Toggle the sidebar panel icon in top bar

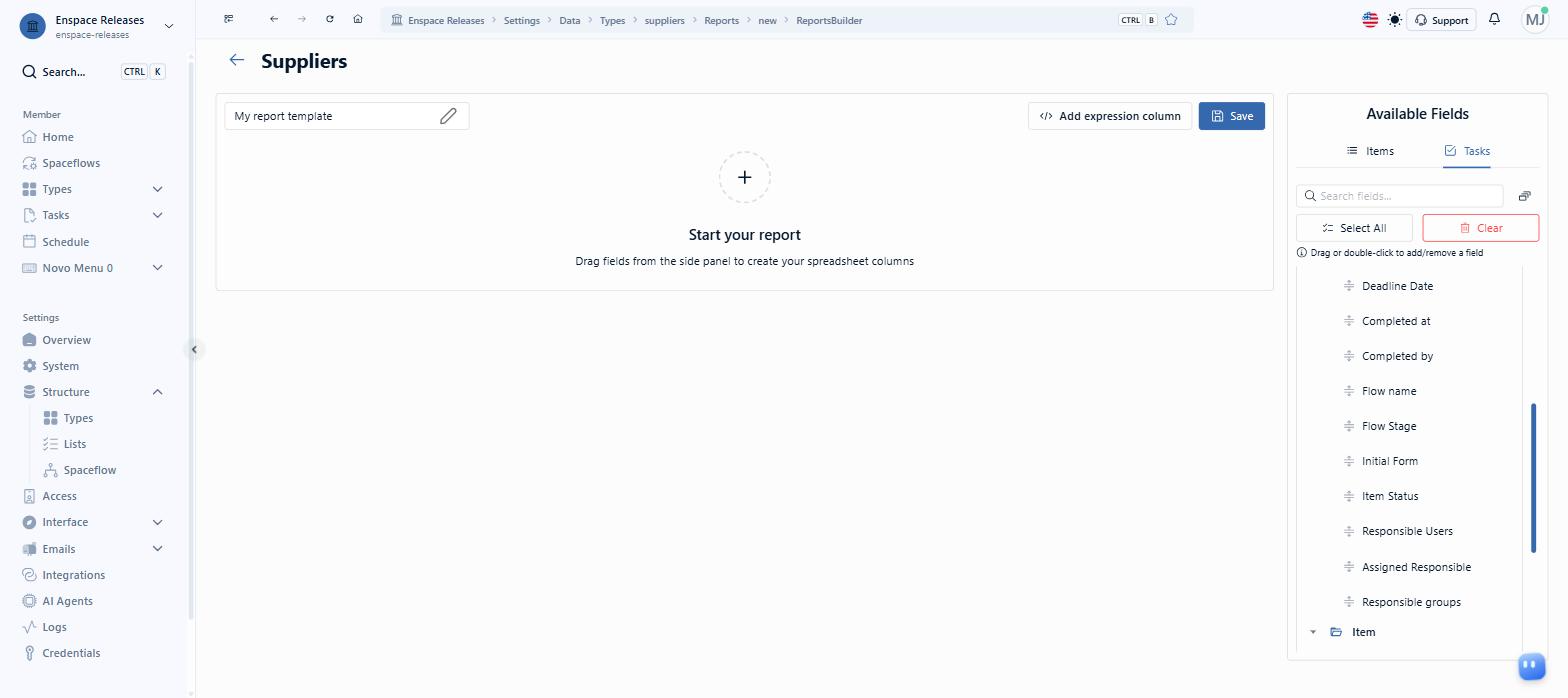229,19
